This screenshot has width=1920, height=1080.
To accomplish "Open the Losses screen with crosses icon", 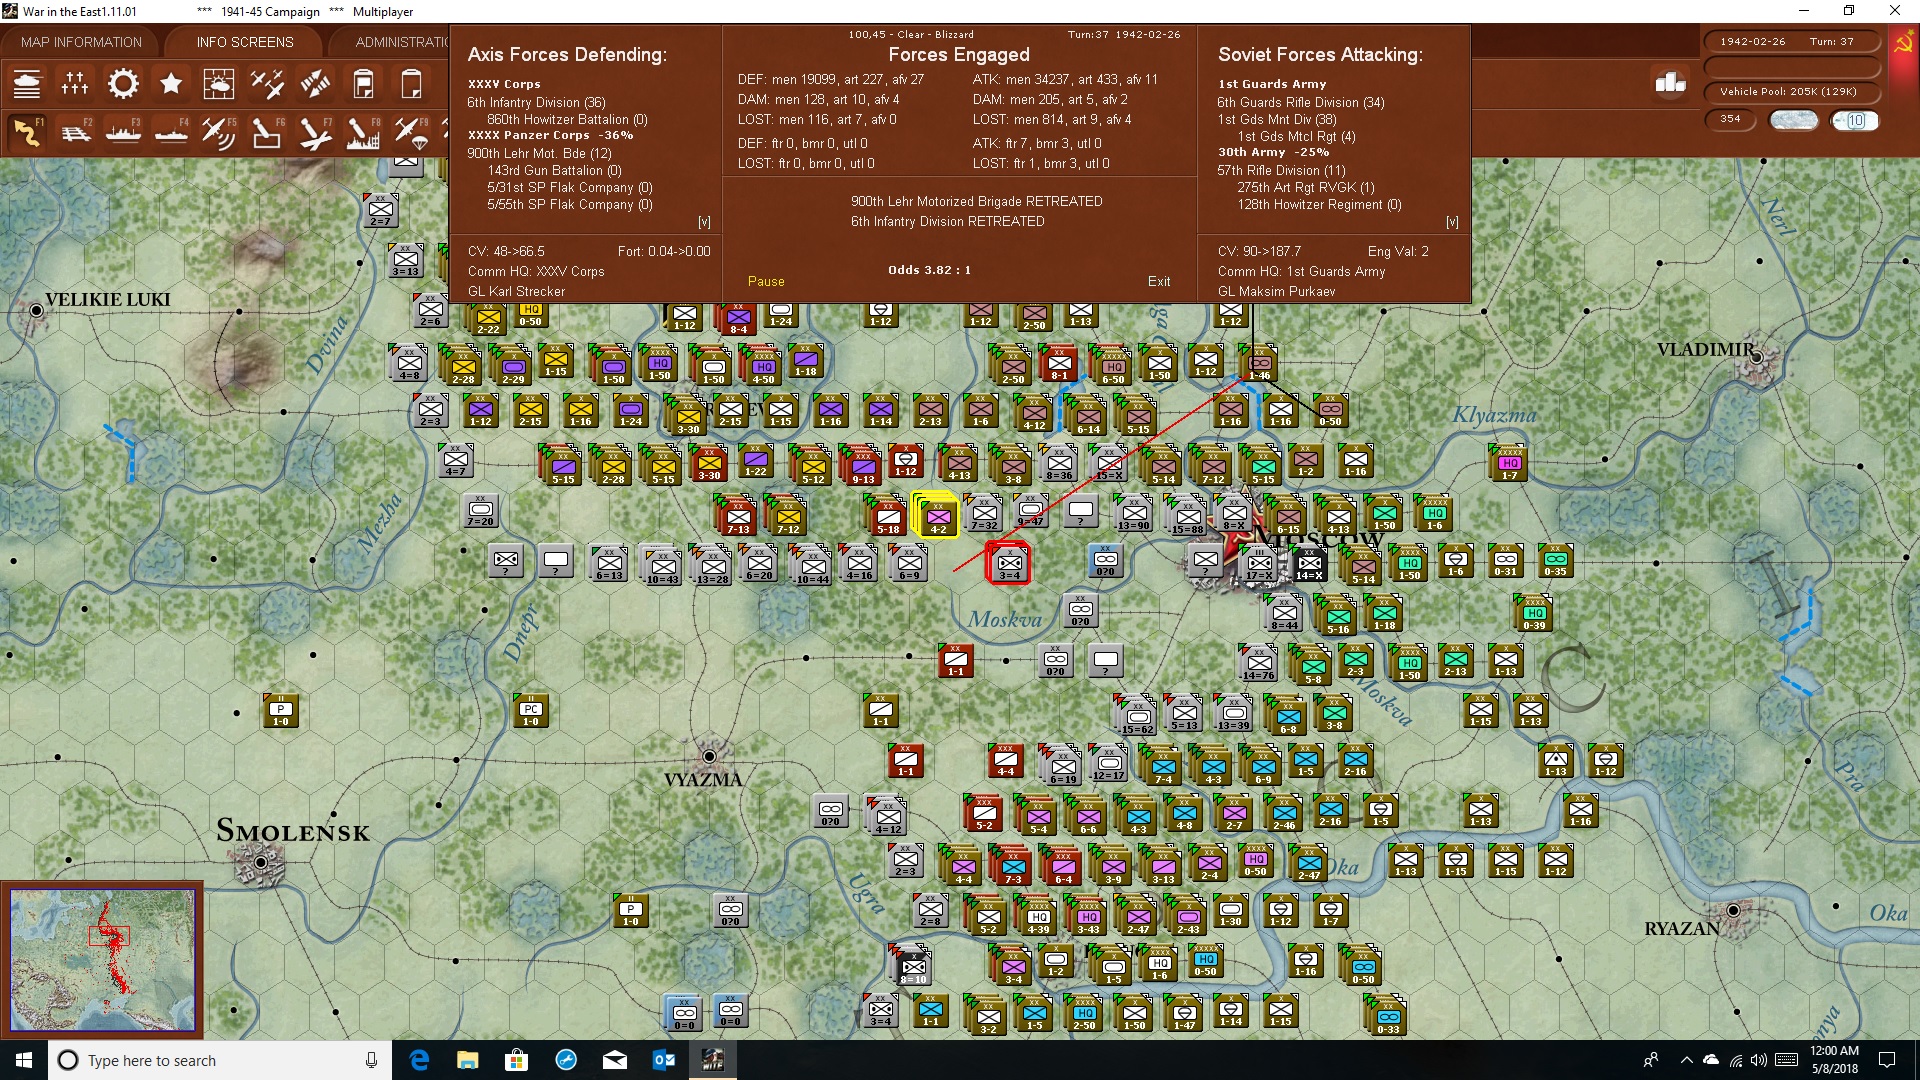I will pyautogui.click(x=75, y=84).
